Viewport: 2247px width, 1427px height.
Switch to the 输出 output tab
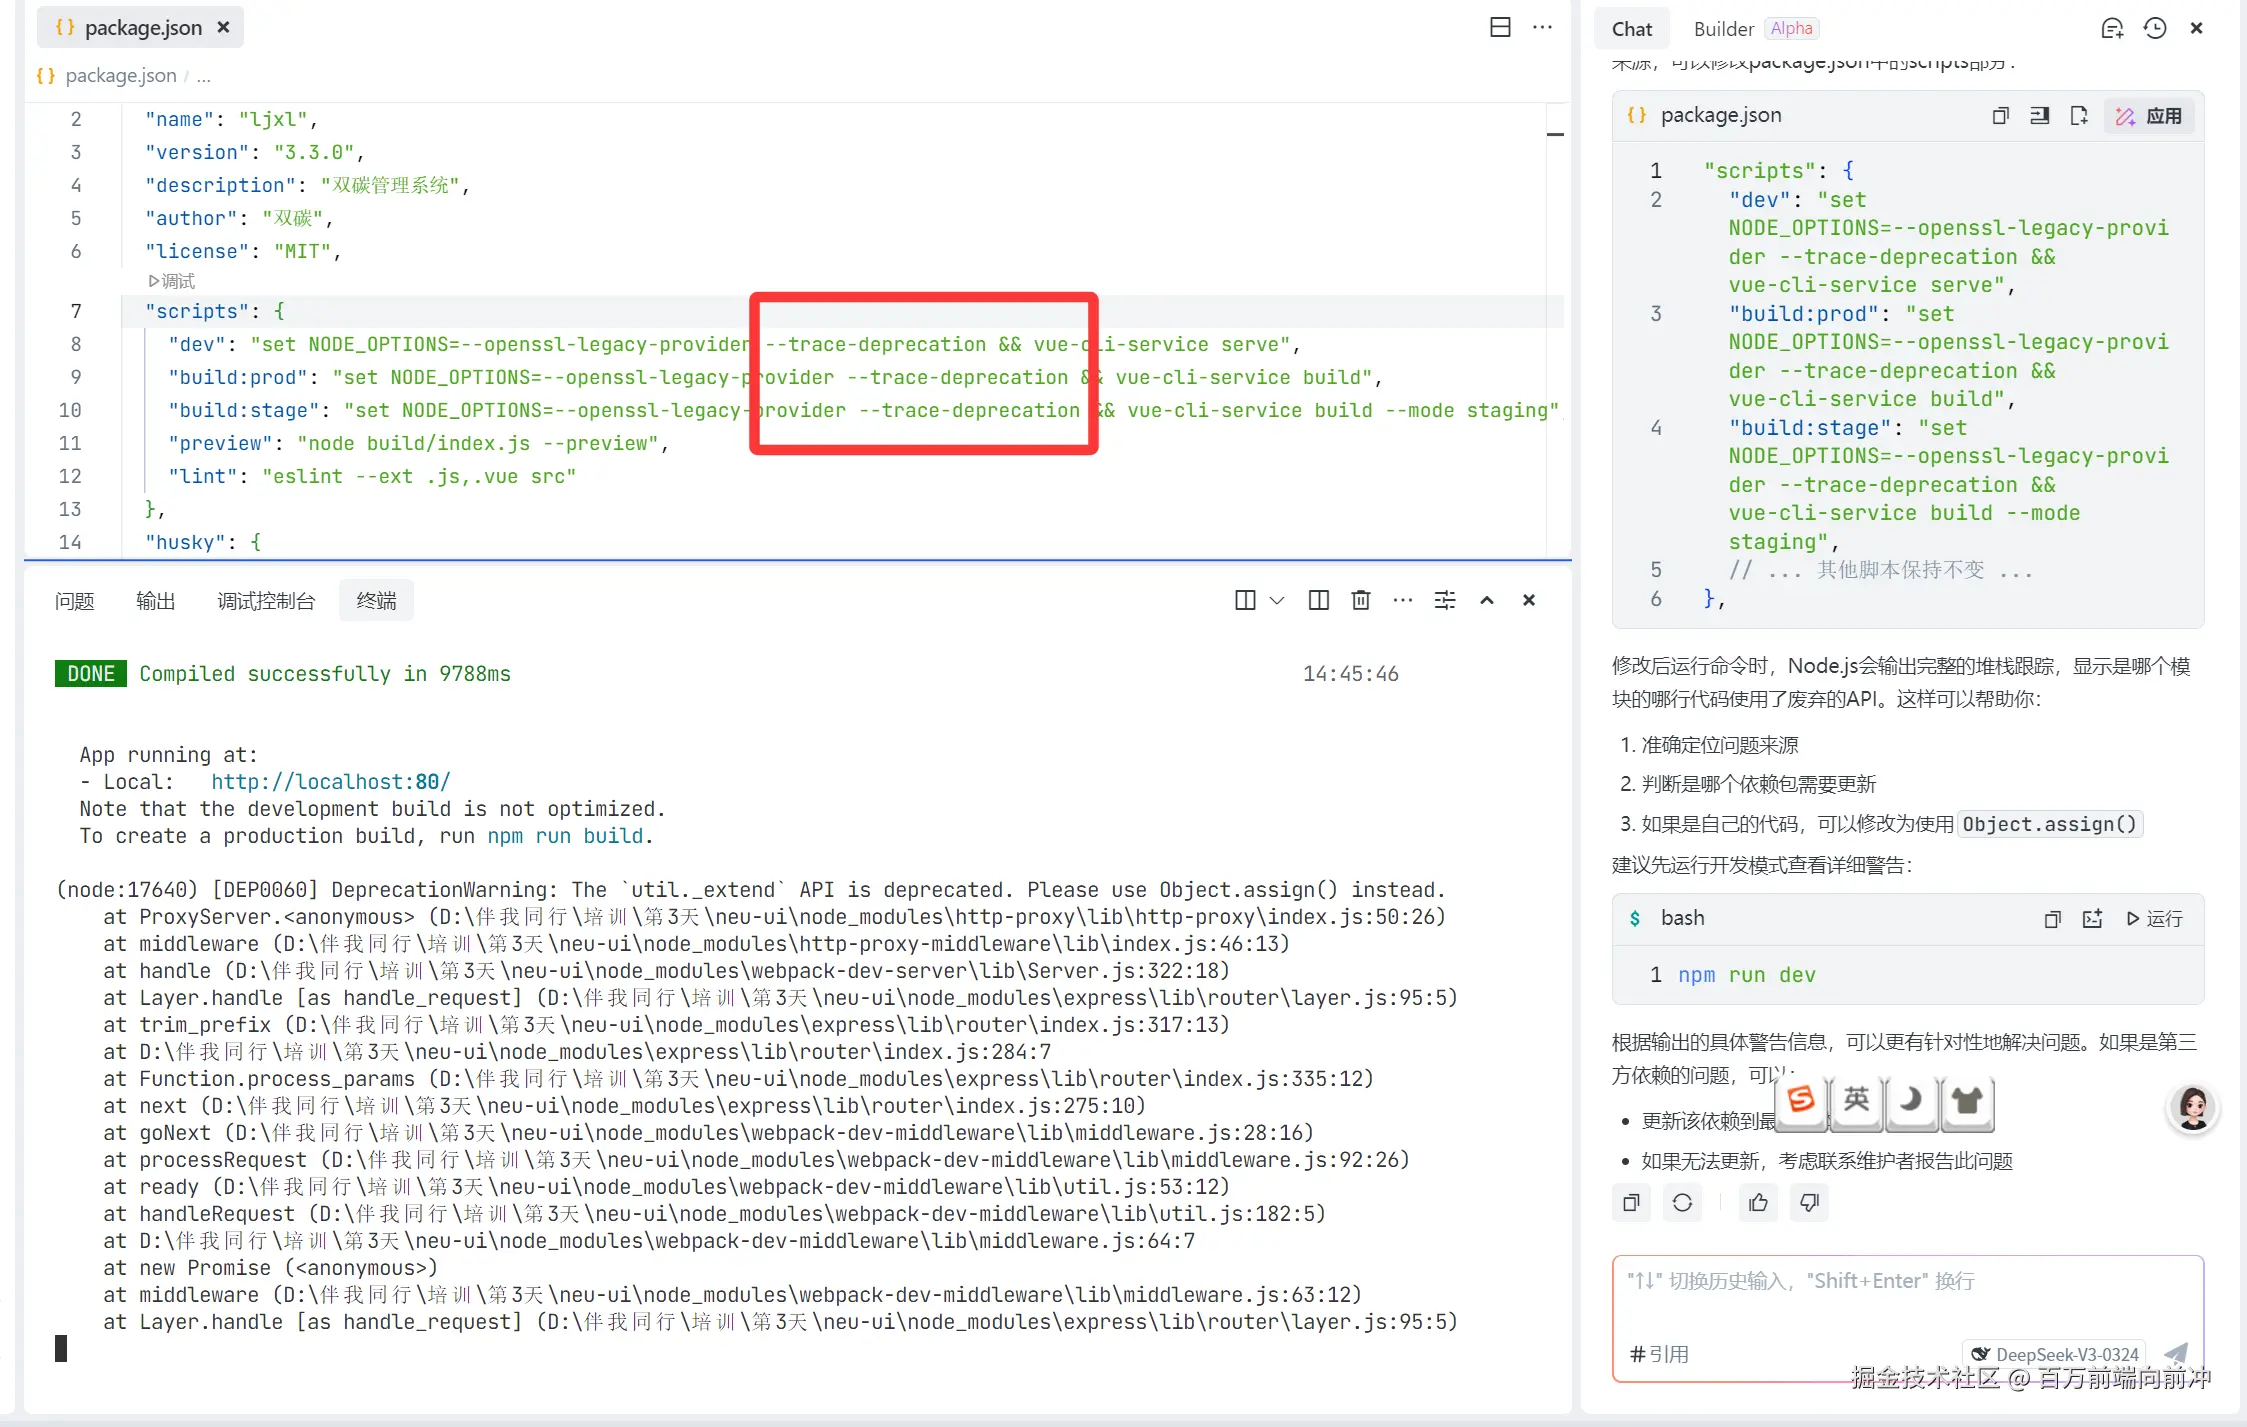click(x=155, y=600)
